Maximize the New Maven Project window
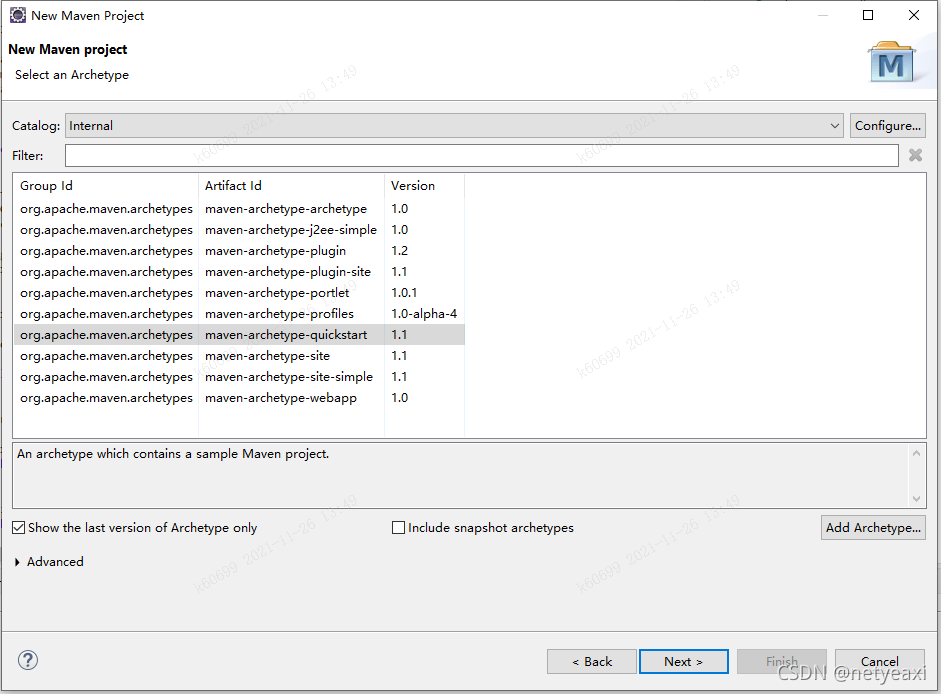Screen dimensions: 941x694 tap(868, 15)
